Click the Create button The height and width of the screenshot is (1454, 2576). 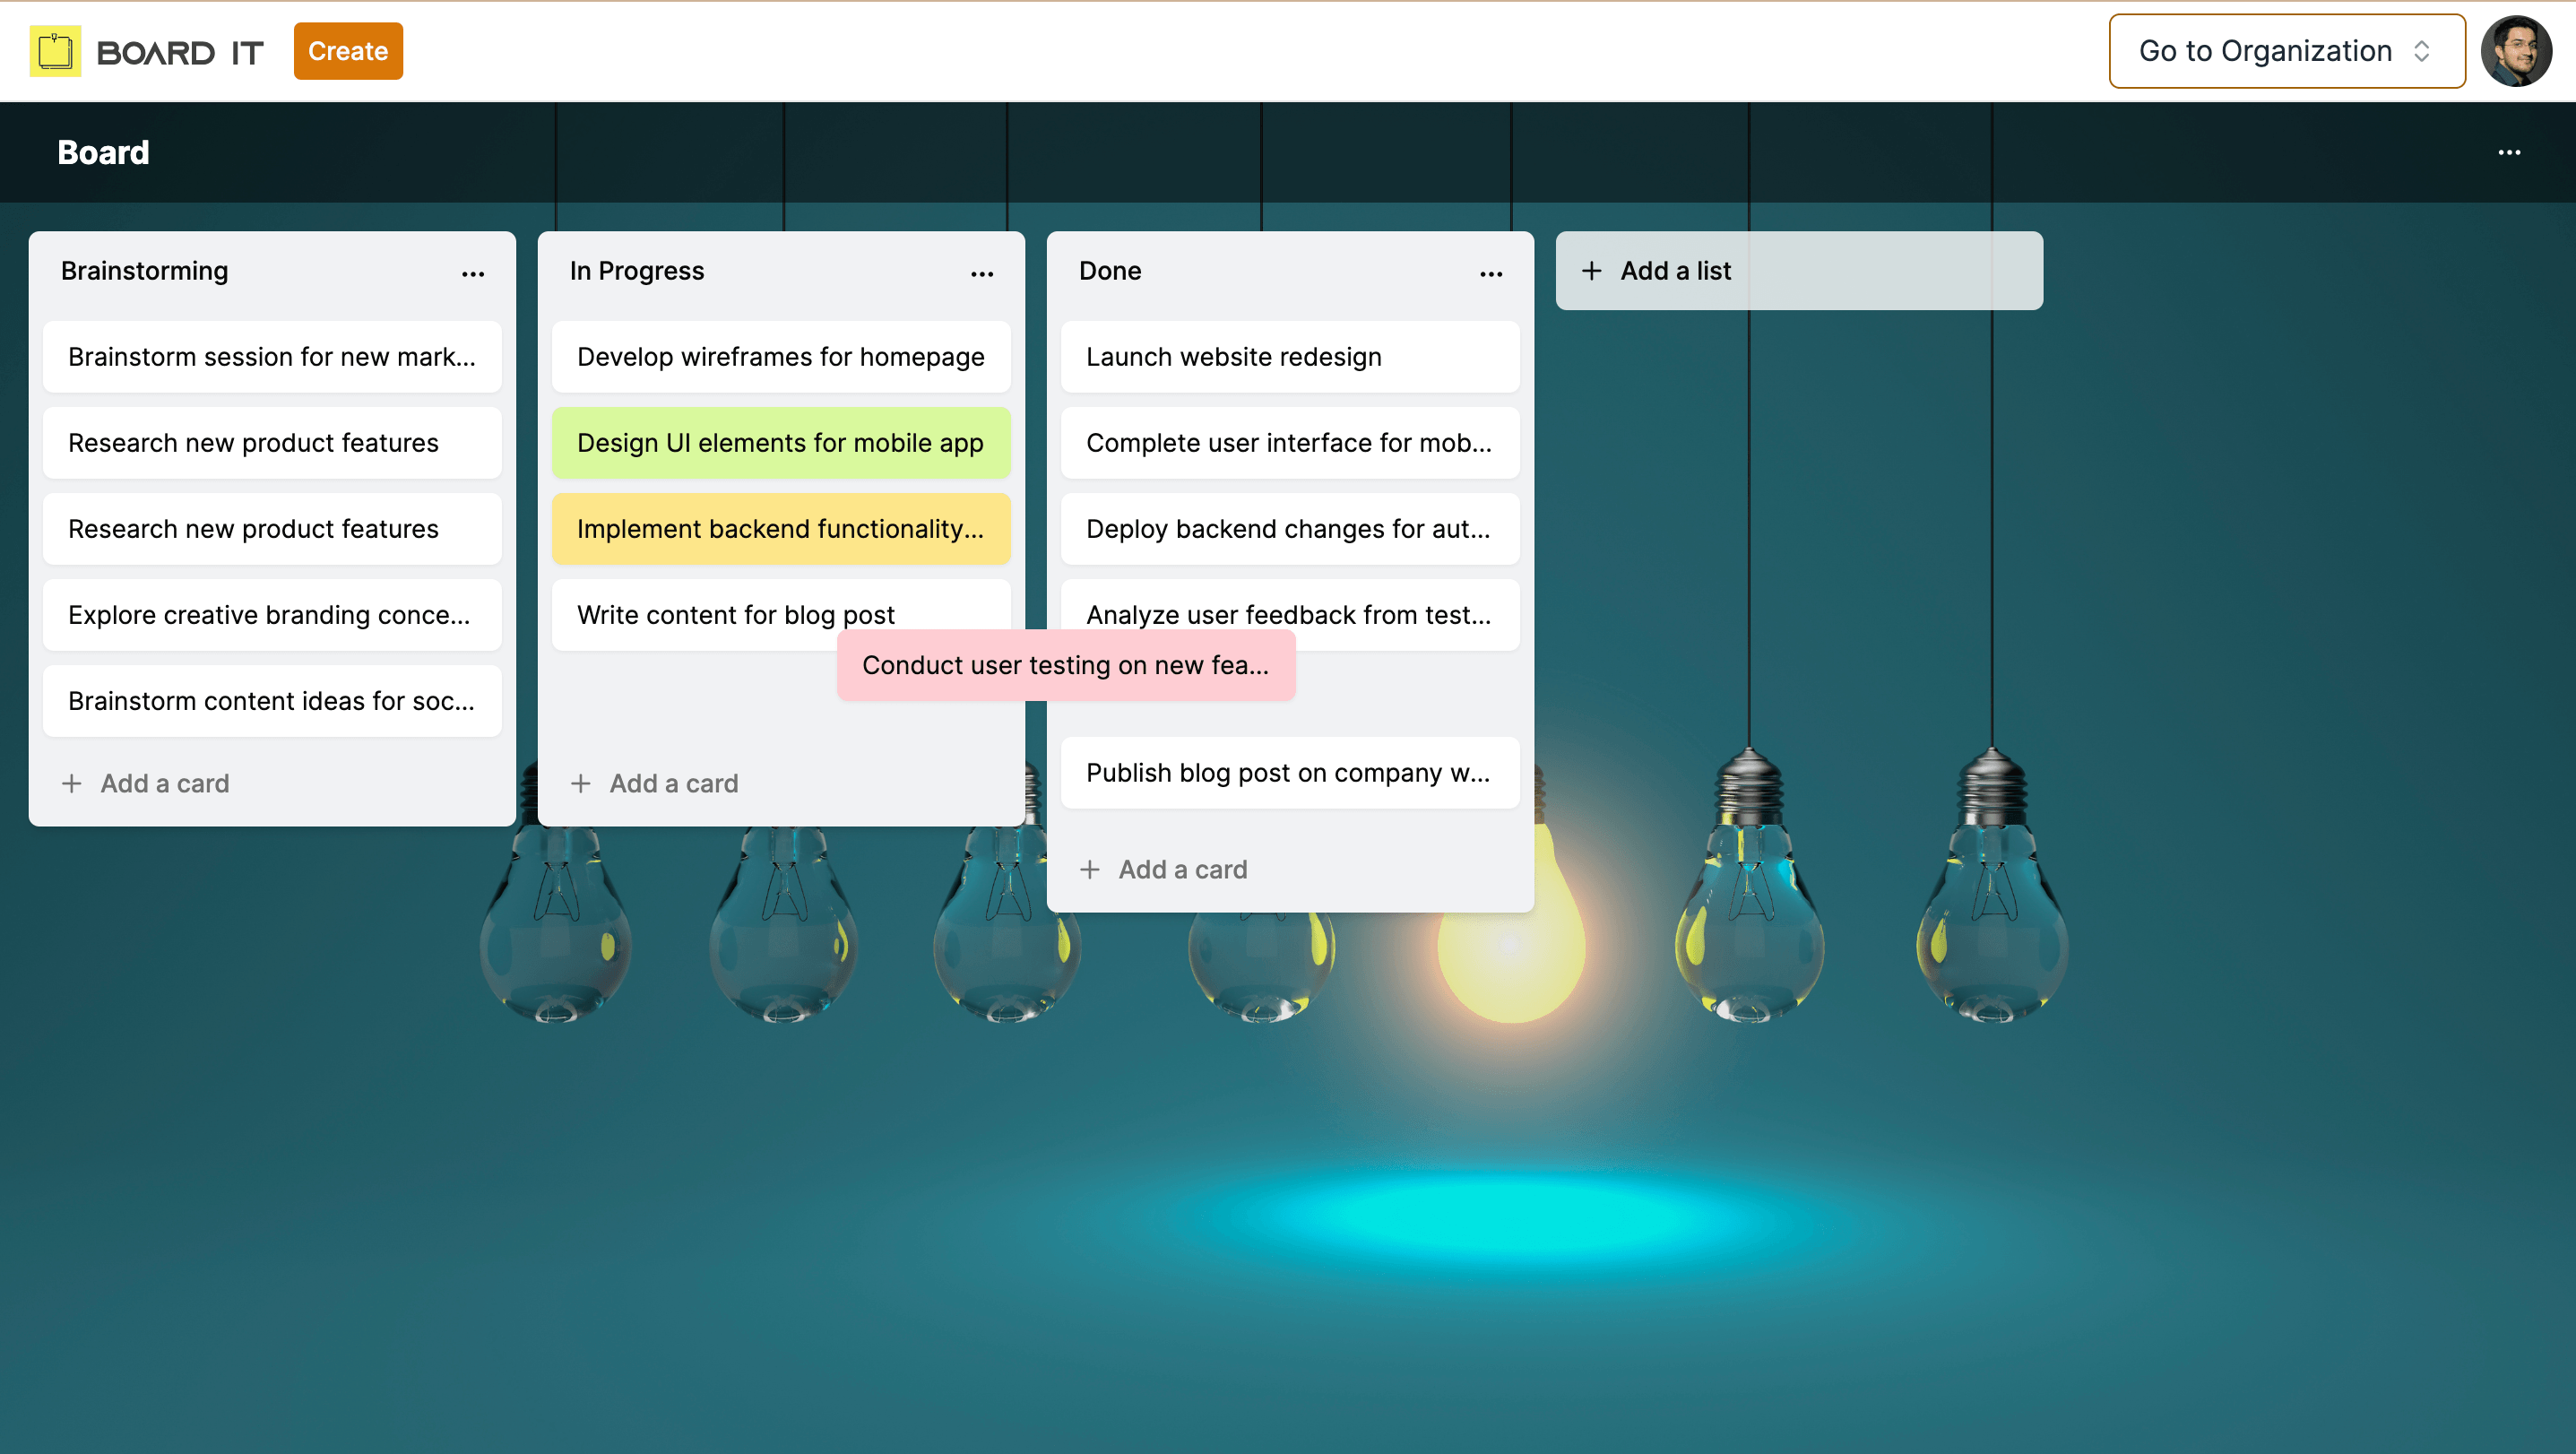pyautogui.click(x=347, y=51)
